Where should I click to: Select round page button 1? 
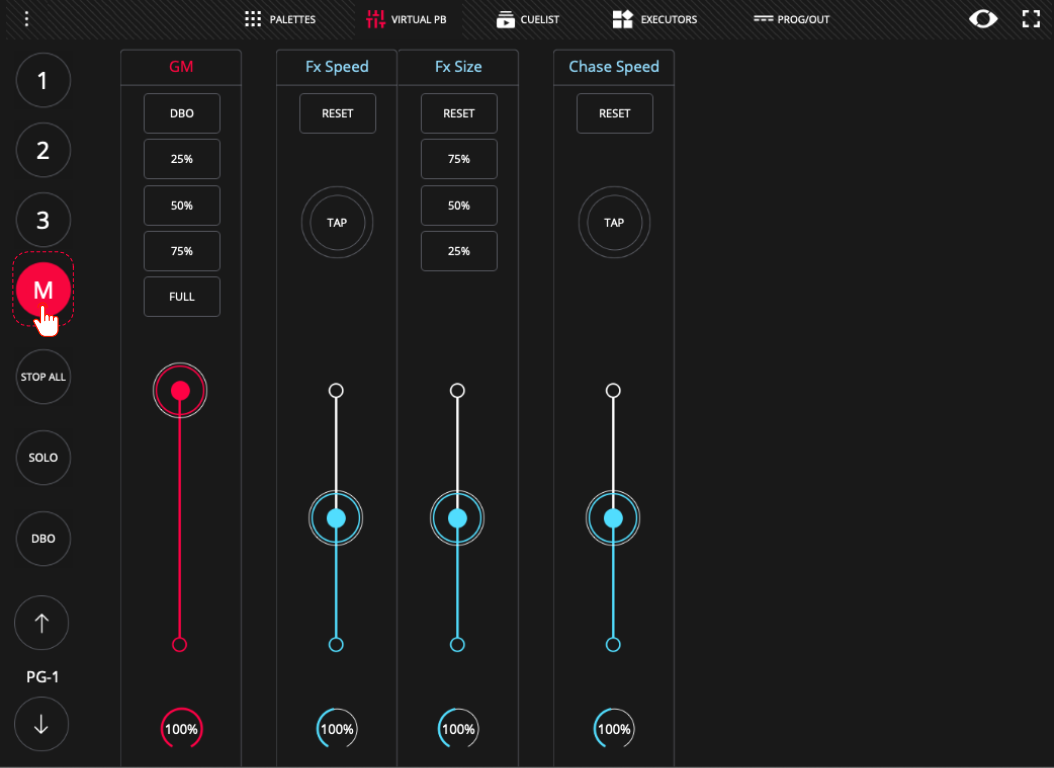point(43,81)
